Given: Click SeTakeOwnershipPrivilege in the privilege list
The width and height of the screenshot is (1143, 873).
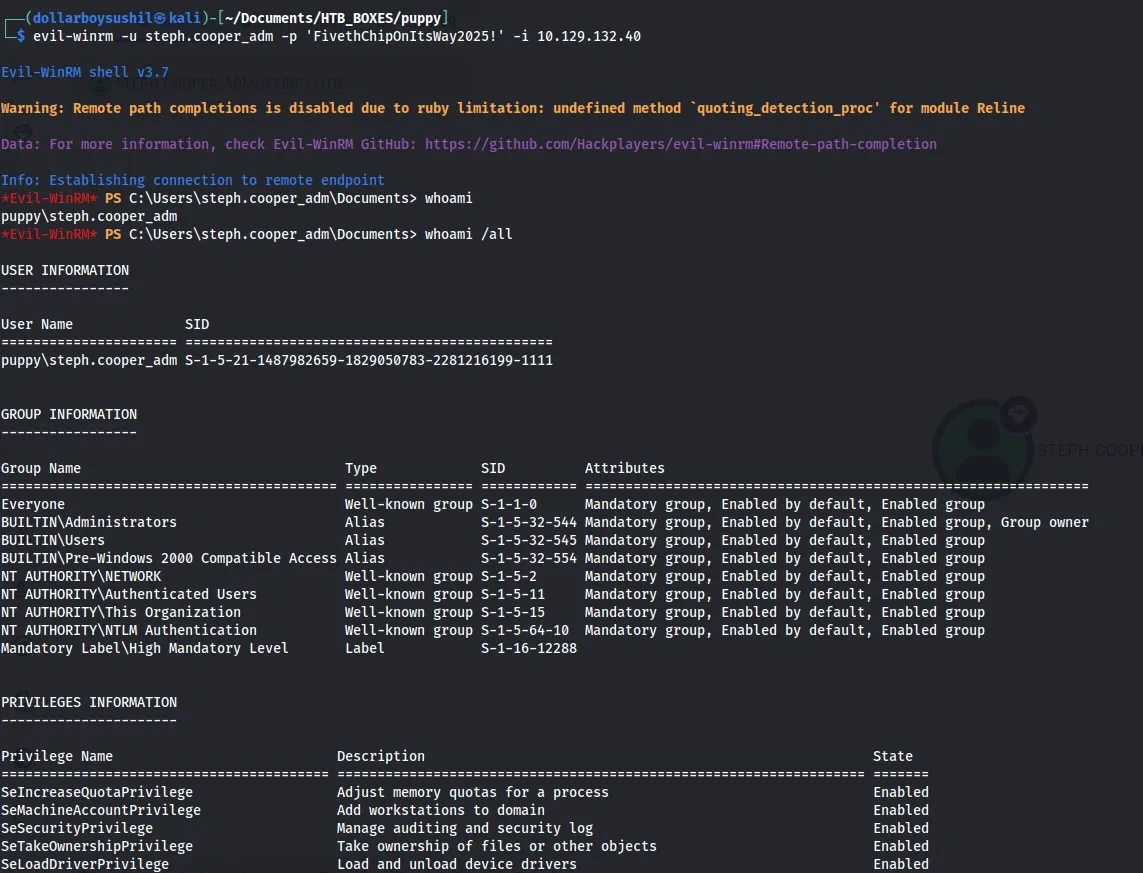Looking at the screenshot, I should tap(97, 846).
